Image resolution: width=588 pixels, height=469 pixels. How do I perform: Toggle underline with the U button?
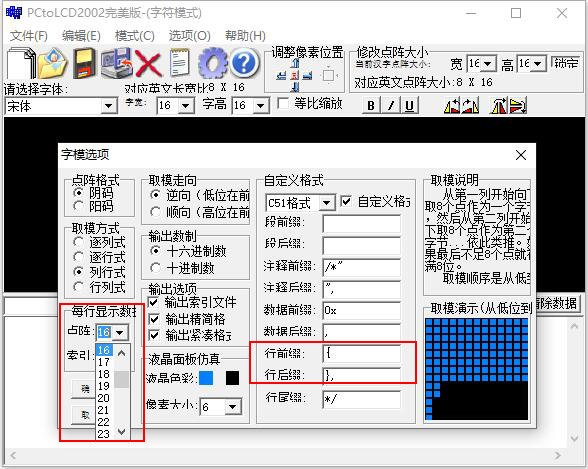410,105
